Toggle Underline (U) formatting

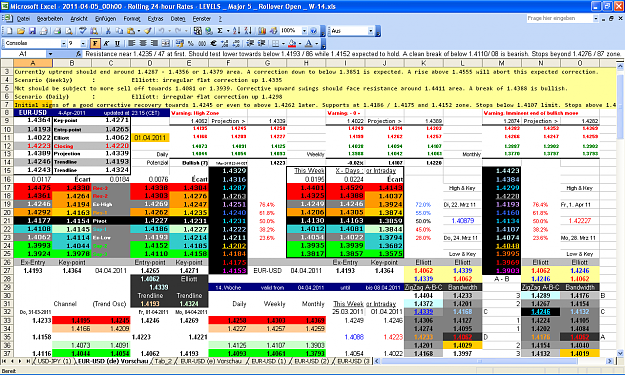tap(117, 43)
